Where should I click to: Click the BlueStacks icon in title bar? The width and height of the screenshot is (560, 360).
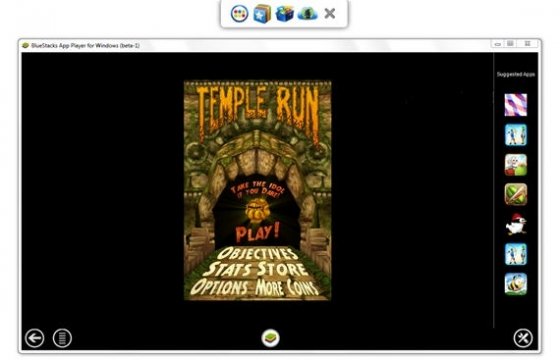pyautogui.click(x=25, y=45)
